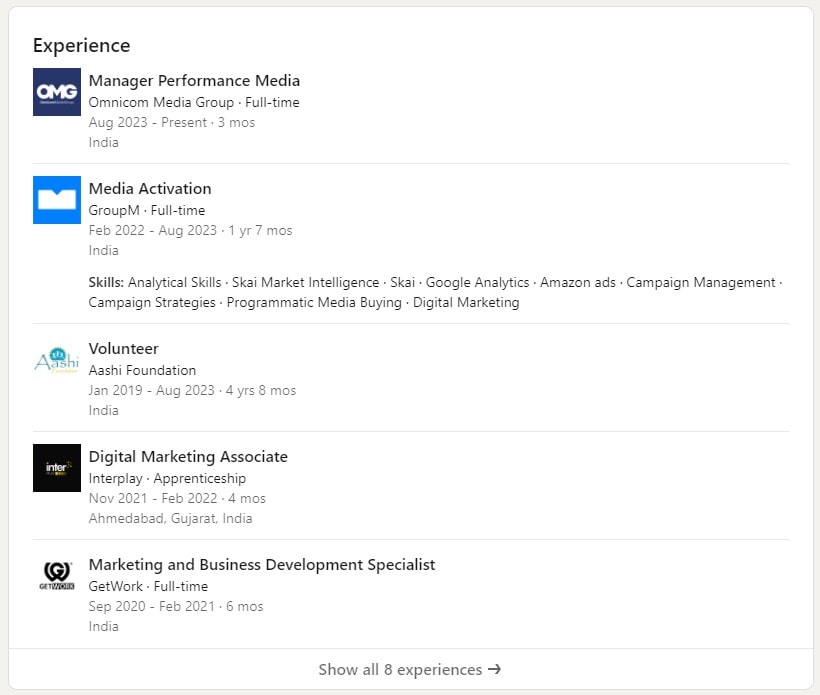Screen dimensions: 820x695
Task: Click the arrow icon beside Show all experiences
Action: [x=494, y=669]
